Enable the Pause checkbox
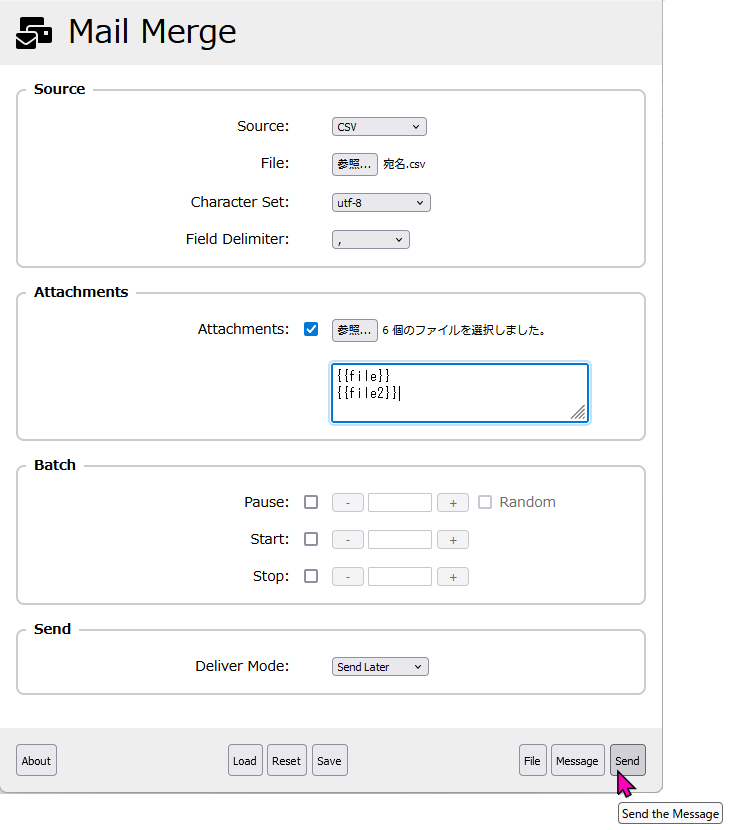The width and height of the screenshot is (740, 830). pos(311,502)
